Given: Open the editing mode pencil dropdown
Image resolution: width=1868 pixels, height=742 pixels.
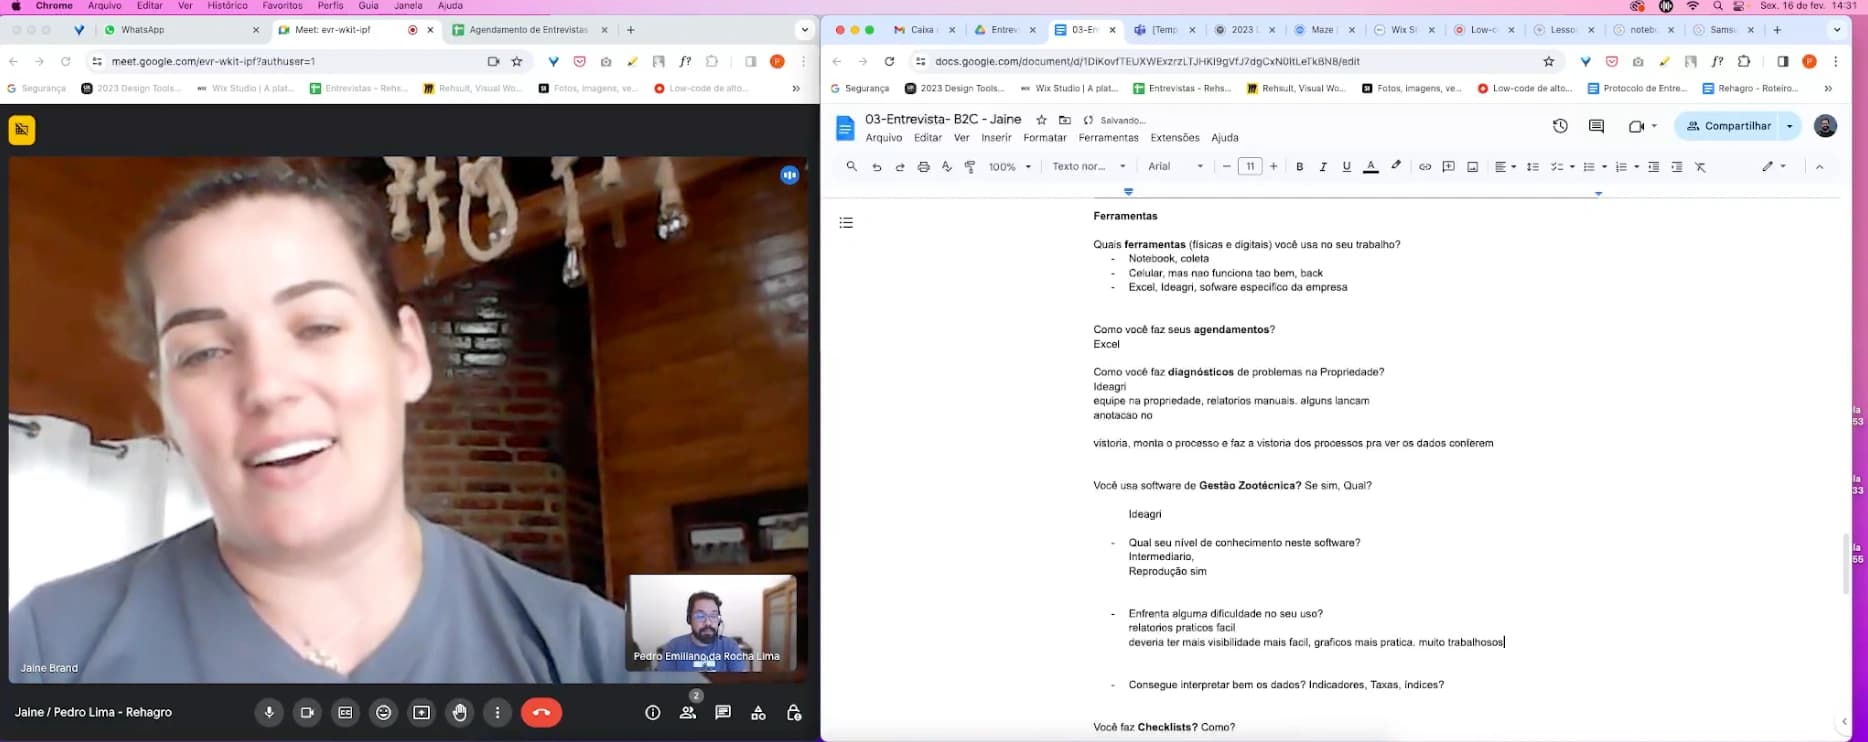Looking at the screenshot, I should pyautogui.click(x=1774, y=167).
